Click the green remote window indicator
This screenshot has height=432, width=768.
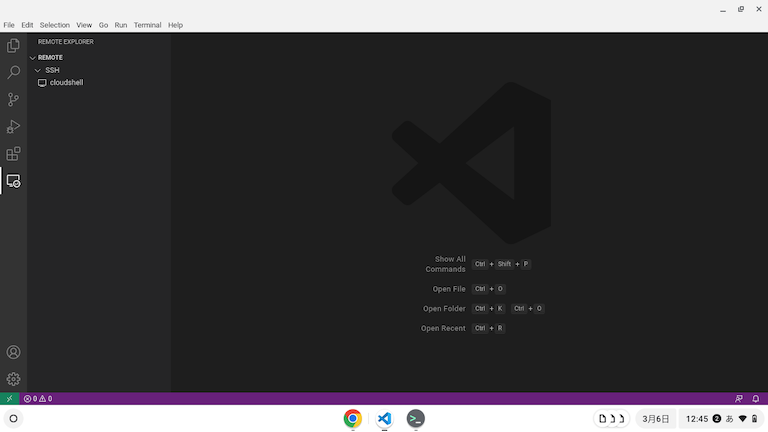[9, 399]
